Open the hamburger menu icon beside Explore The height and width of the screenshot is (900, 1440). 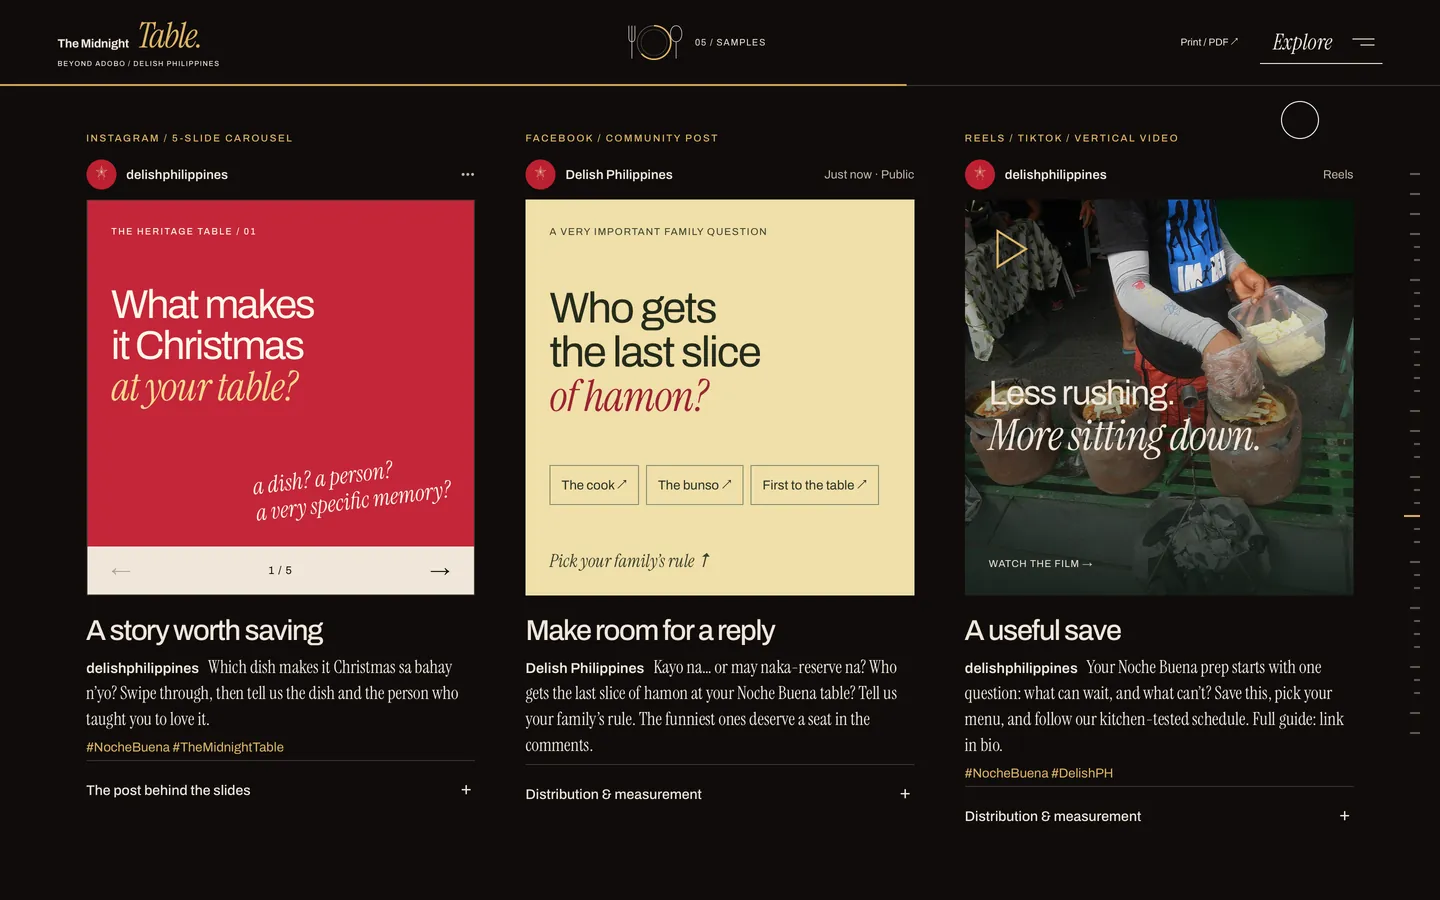(x=1363, y=42)
